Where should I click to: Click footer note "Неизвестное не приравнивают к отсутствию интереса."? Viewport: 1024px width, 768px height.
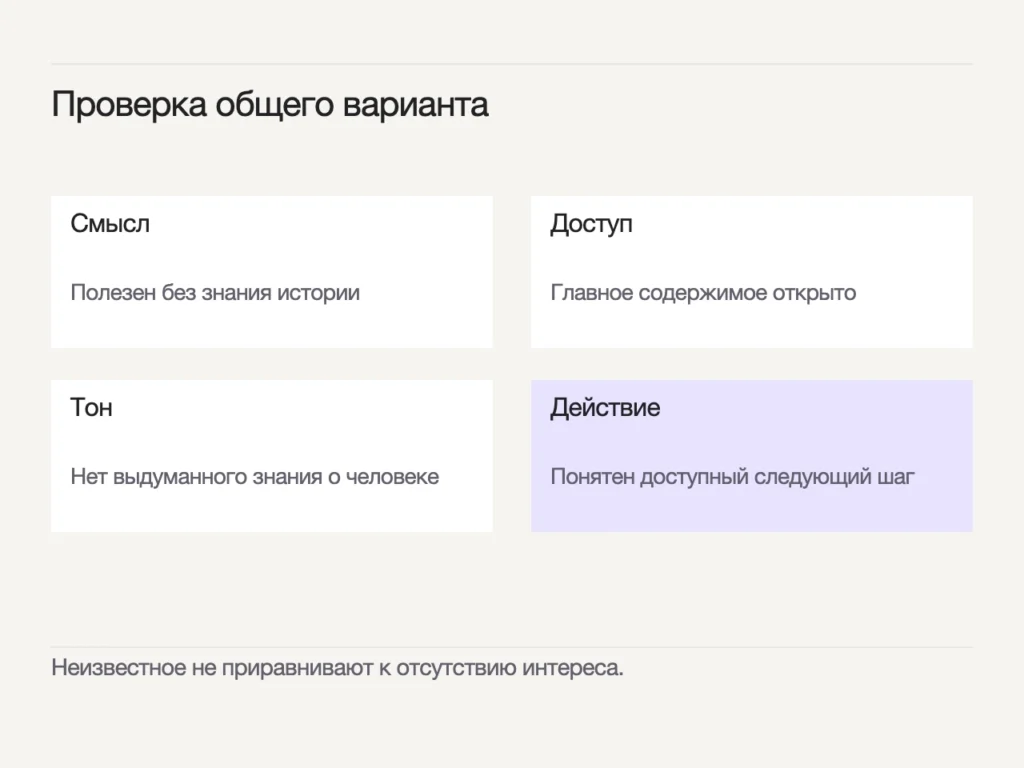338,668
